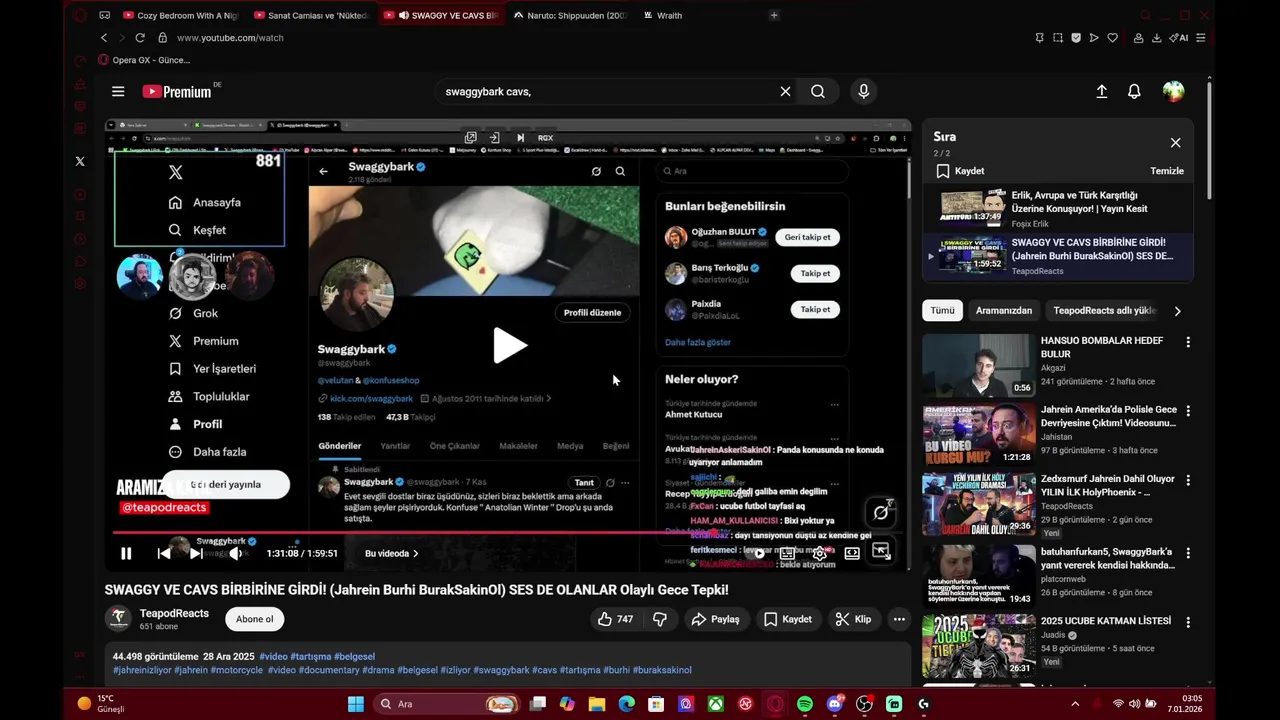Open Spotify from the taskbar

click(x=805, y=704)
